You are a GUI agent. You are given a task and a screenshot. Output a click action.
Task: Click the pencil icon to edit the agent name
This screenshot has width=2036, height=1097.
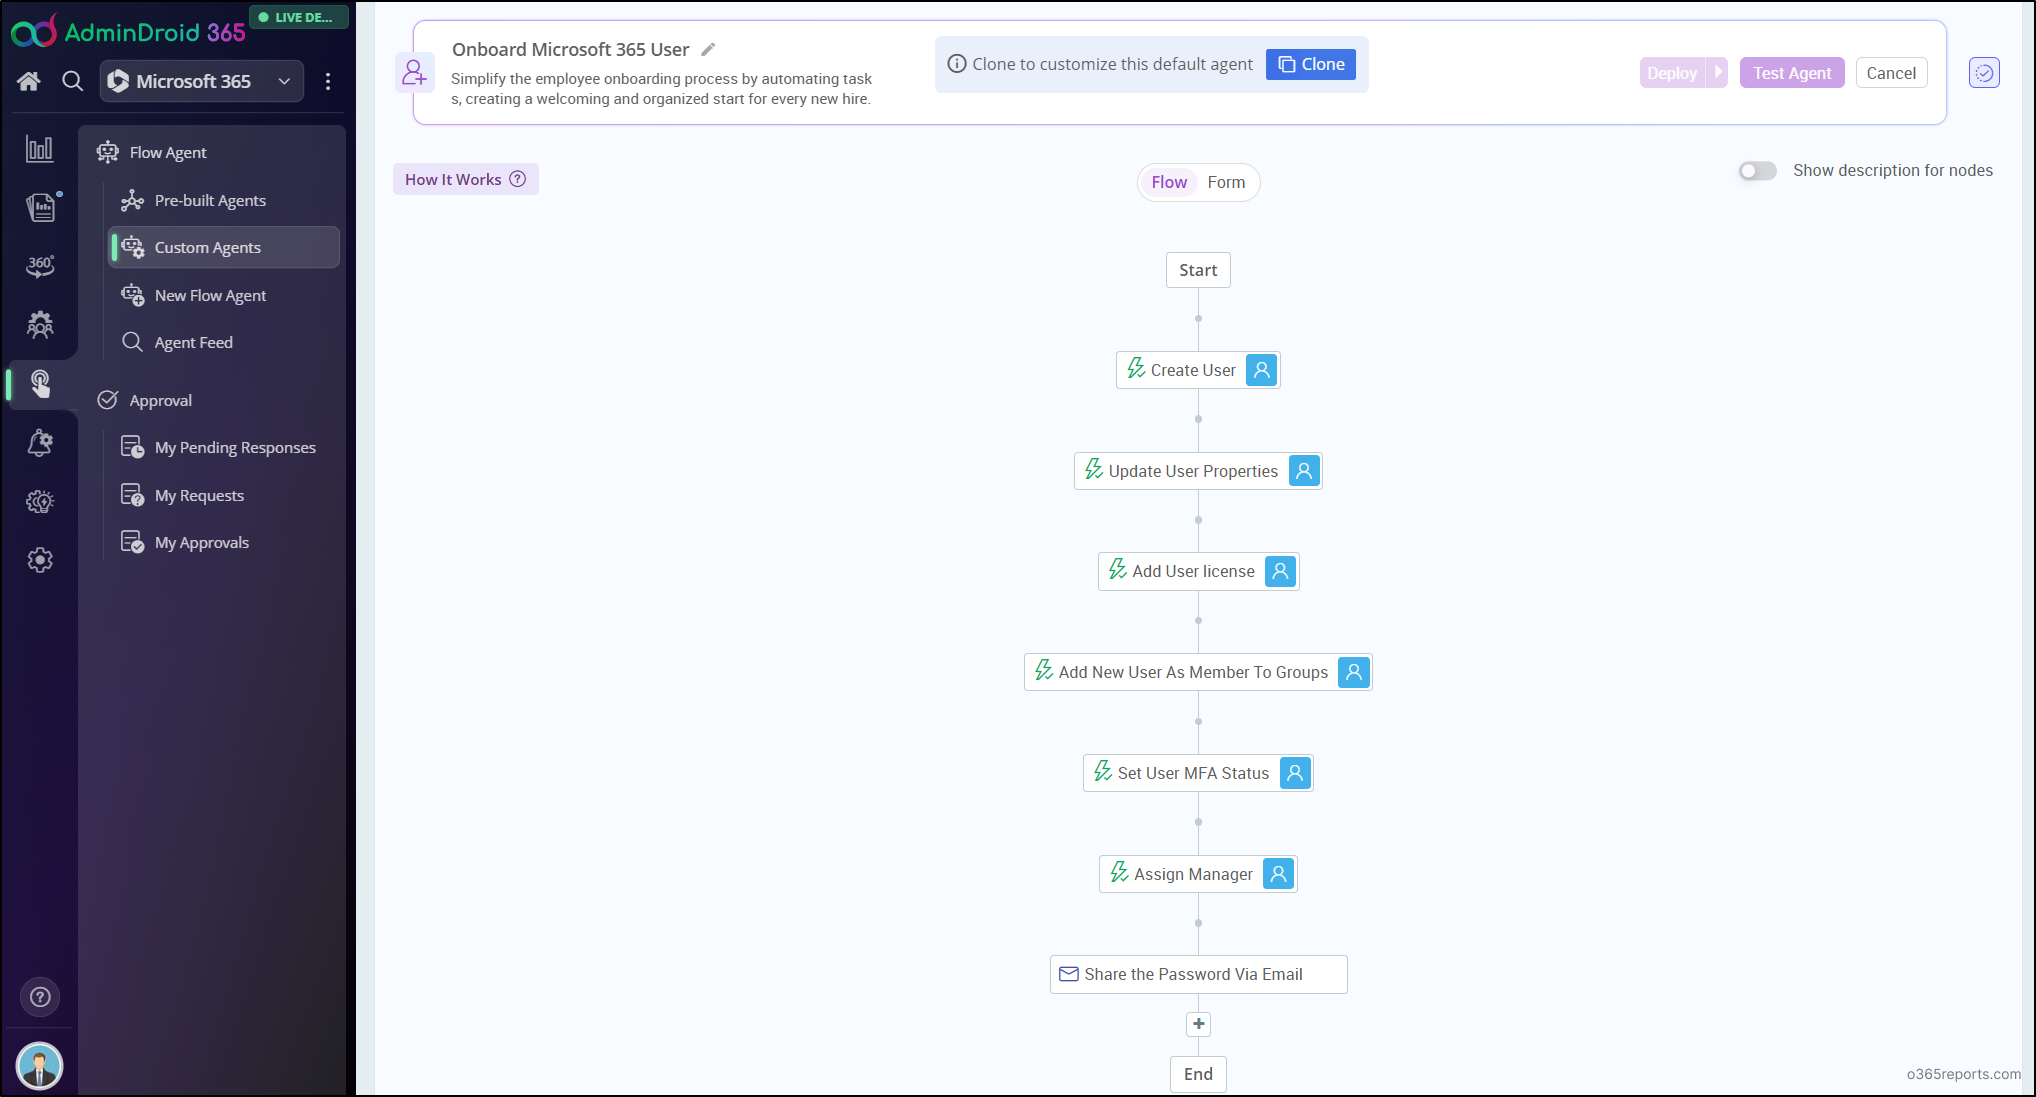(x=708, y=50)
